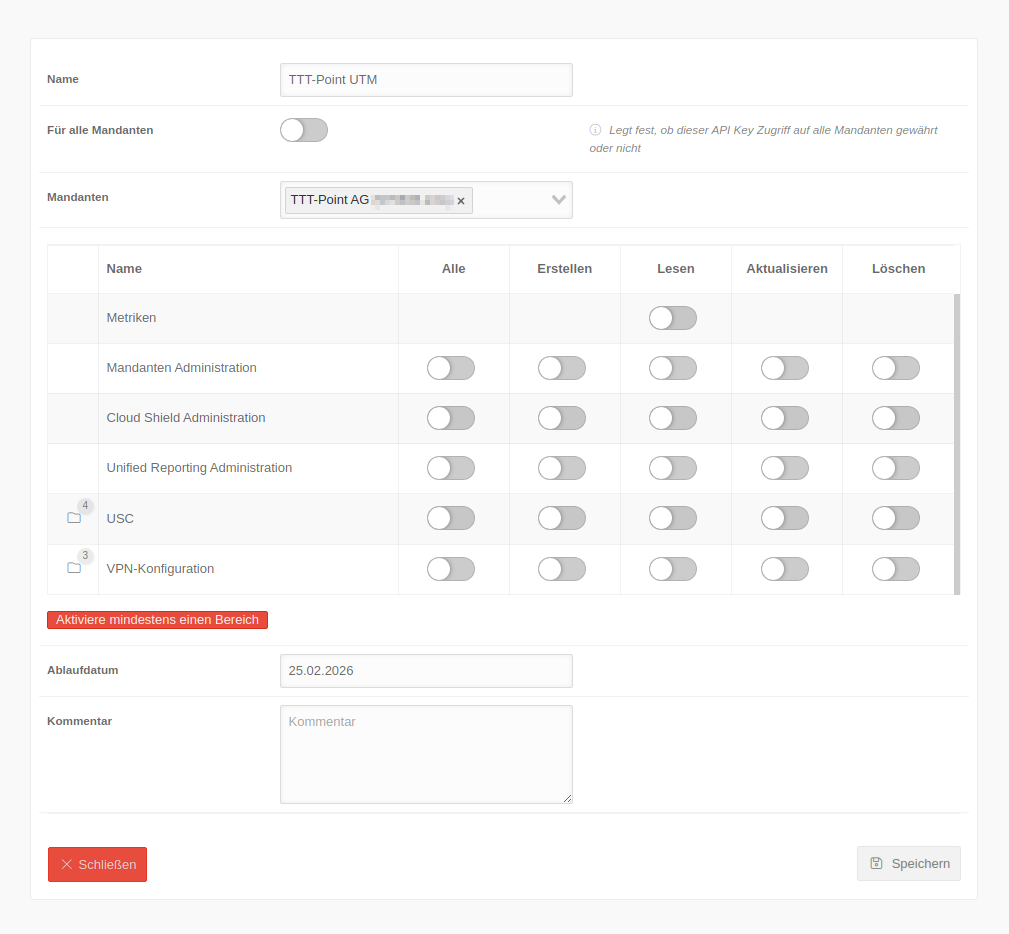Enable Alle for Mandanten Administration
Image resolution: width=1009 pixels, height=934 pixels.
[451, 368]
